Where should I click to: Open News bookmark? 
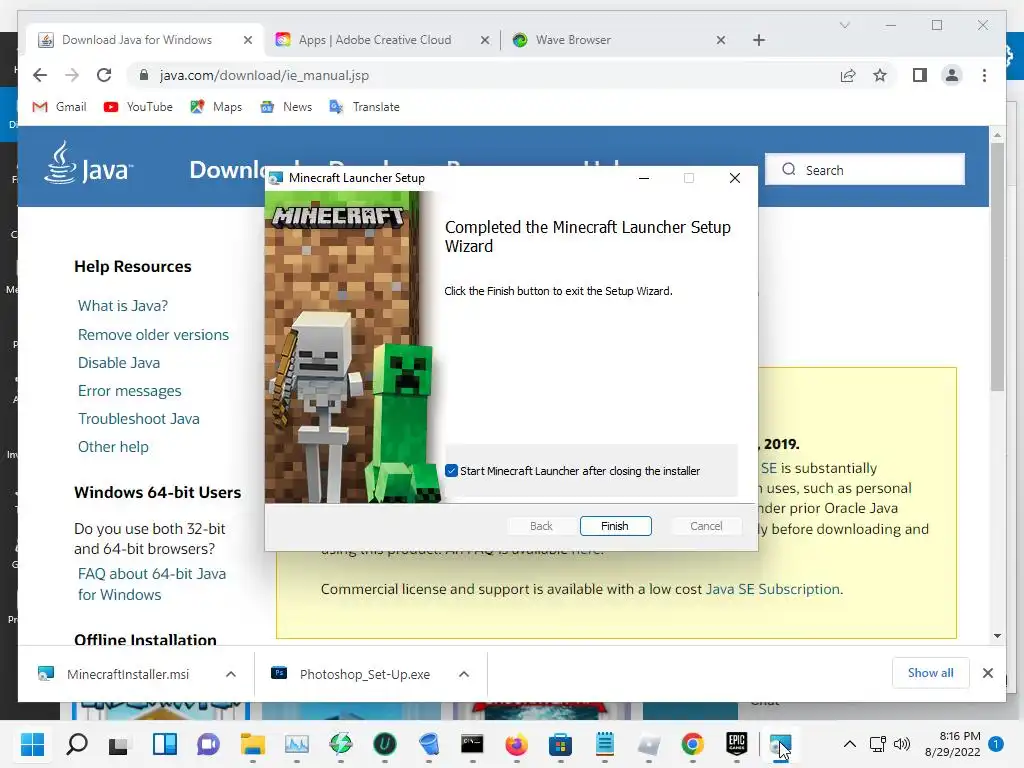coord(286,106)
